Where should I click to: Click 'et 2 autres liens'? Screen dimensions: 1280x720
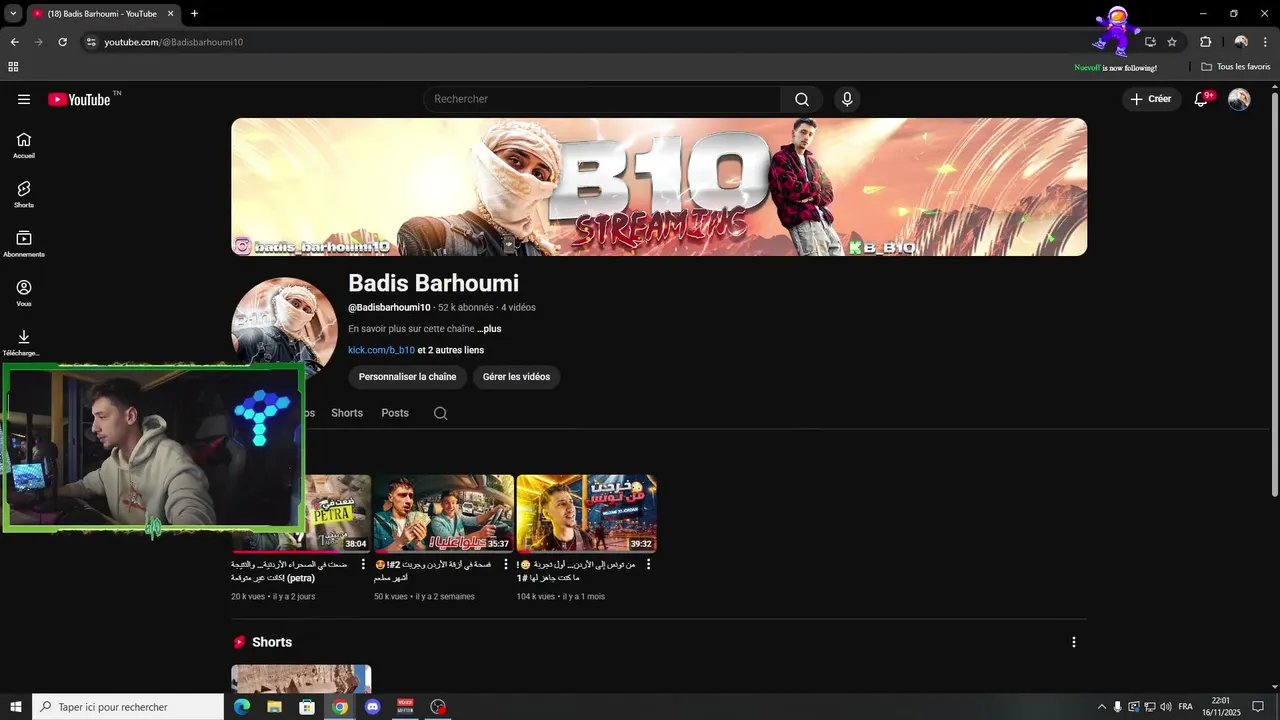tap(450, 350)
